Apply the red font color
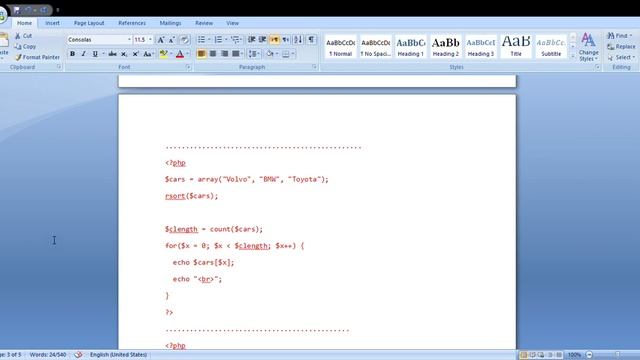640x360 pixels. tap(180, 53)
